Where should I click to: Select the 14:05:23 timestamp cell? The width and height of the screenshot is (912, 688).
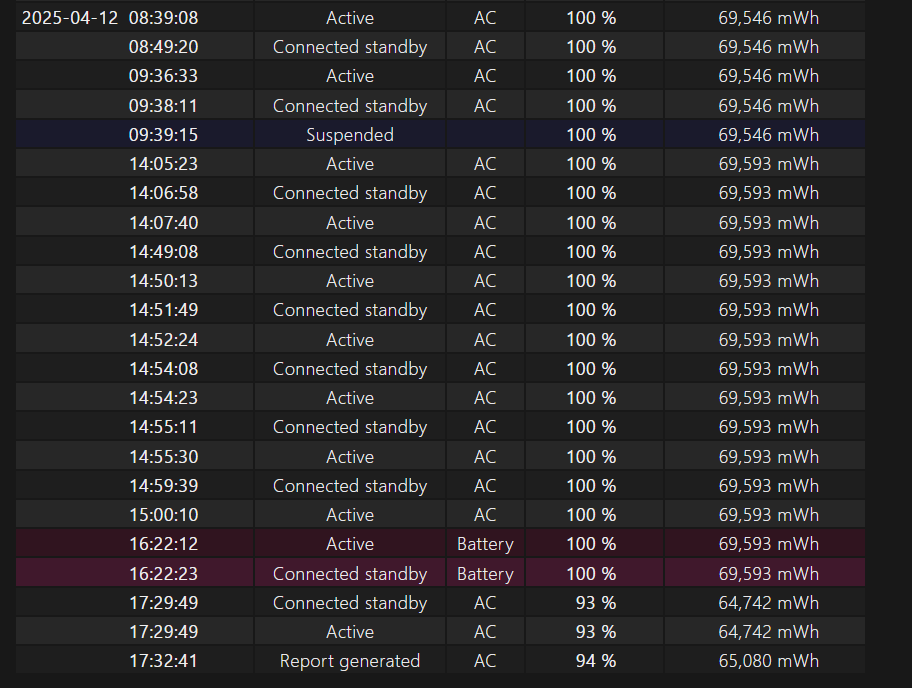[163, 164]
